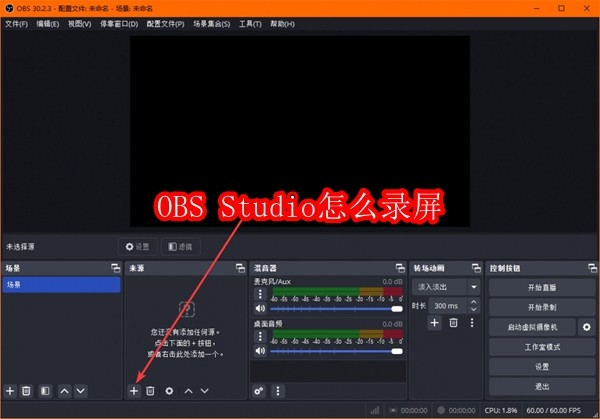Open transition properties three-dot icon

472,323
